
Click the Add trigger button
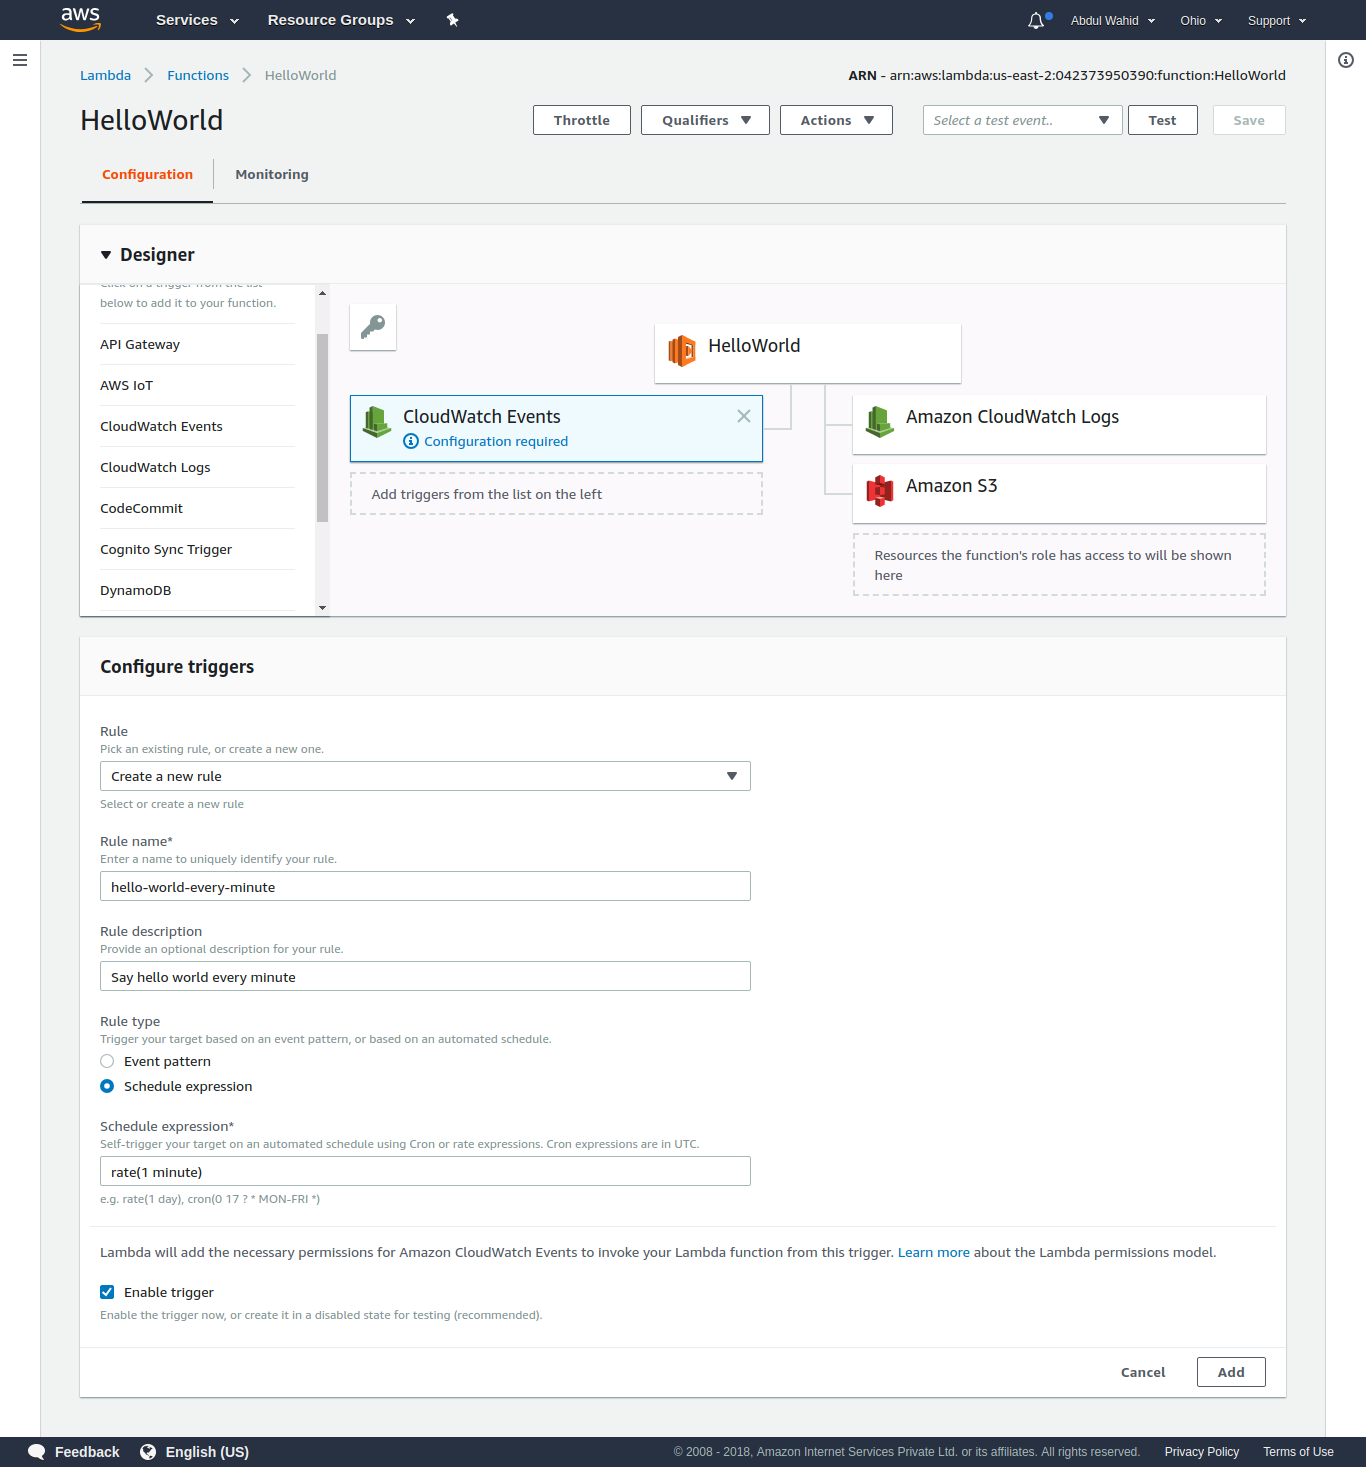pyautogui.click(x=1231, y=1372)
